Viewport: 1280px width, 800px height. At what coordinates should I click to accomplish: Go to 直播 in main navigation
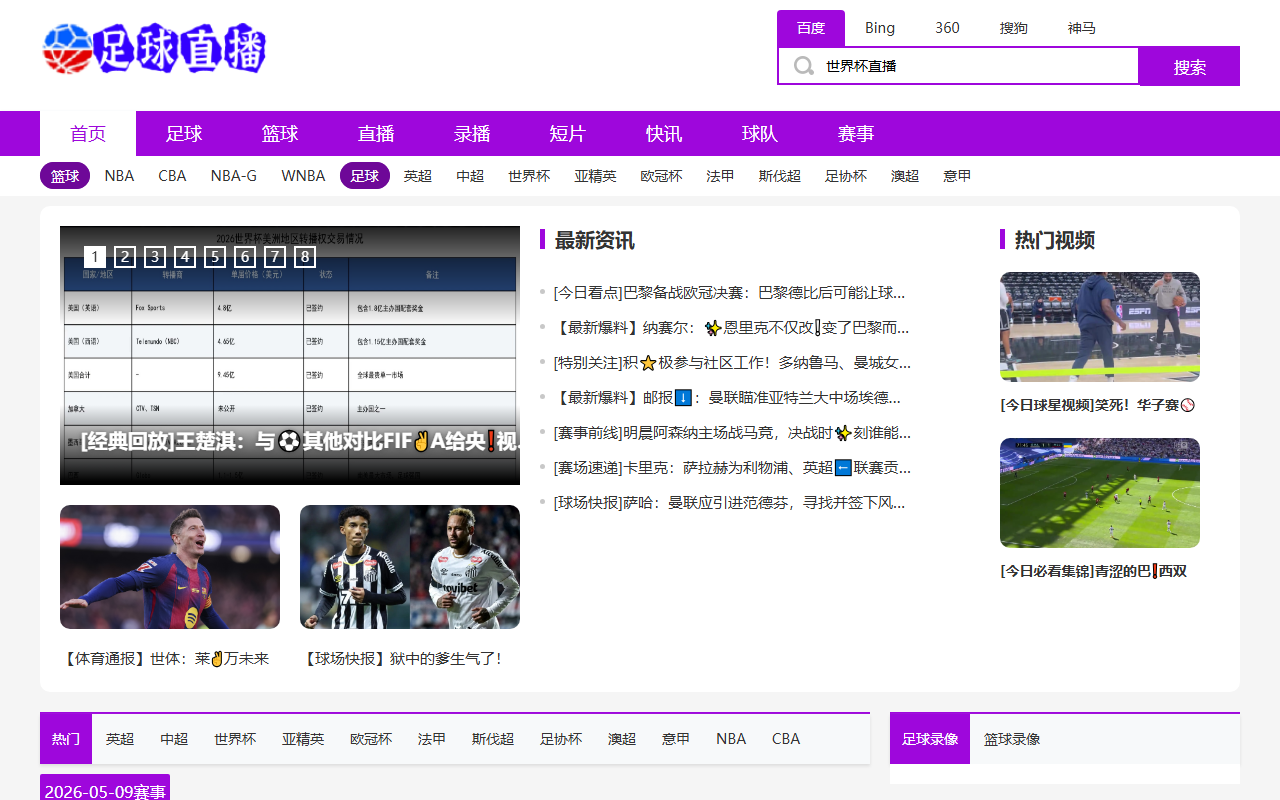[376, 133]
